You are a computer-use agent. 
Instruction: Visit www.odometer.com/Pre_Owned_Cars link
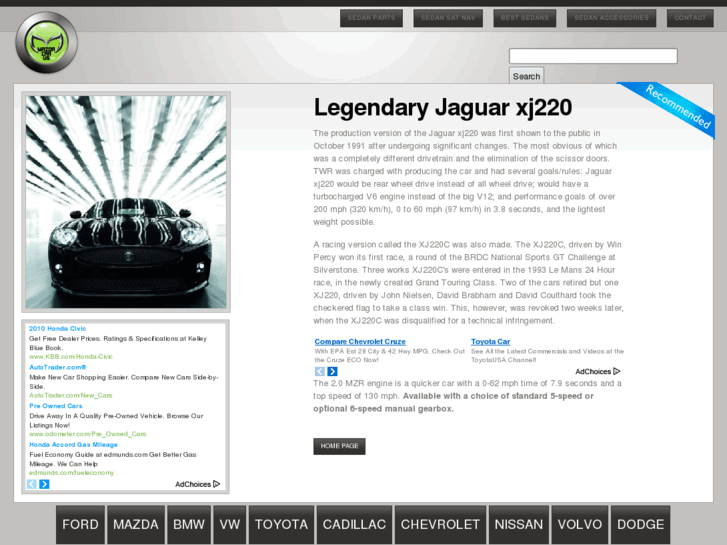pos(88,434)
